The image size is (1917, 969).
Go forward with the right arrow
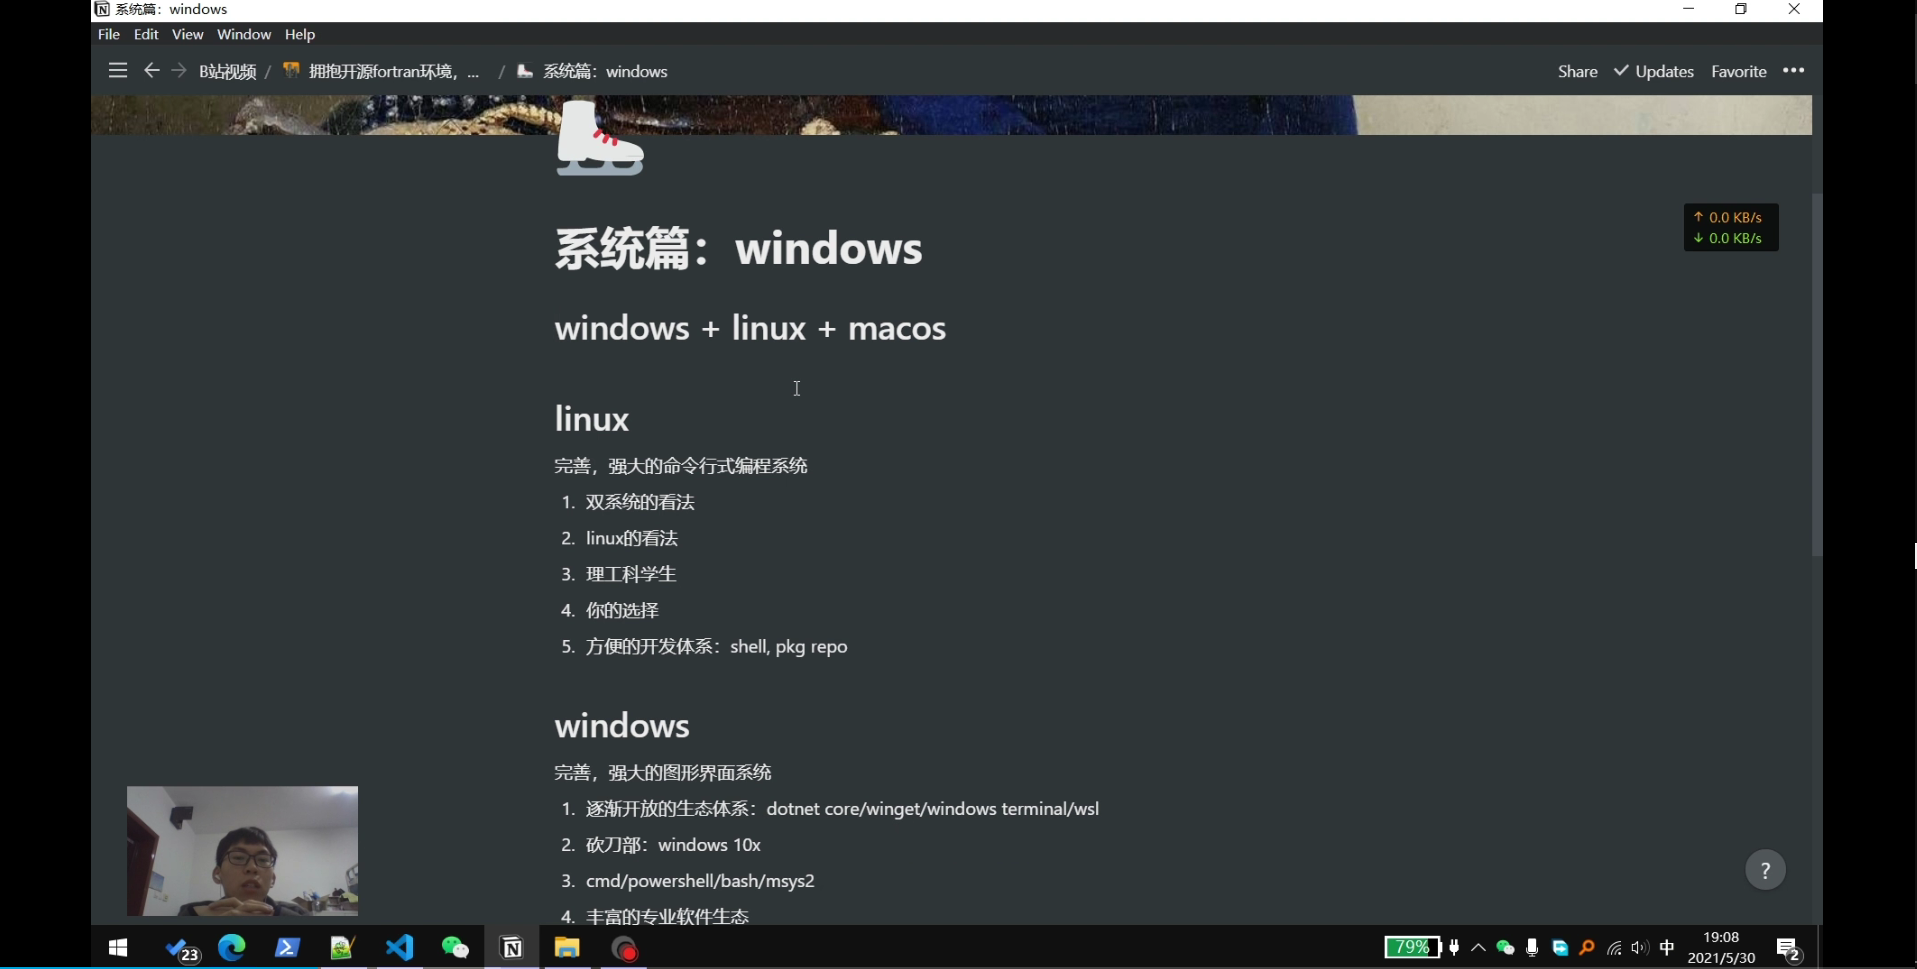pos(179,70)
